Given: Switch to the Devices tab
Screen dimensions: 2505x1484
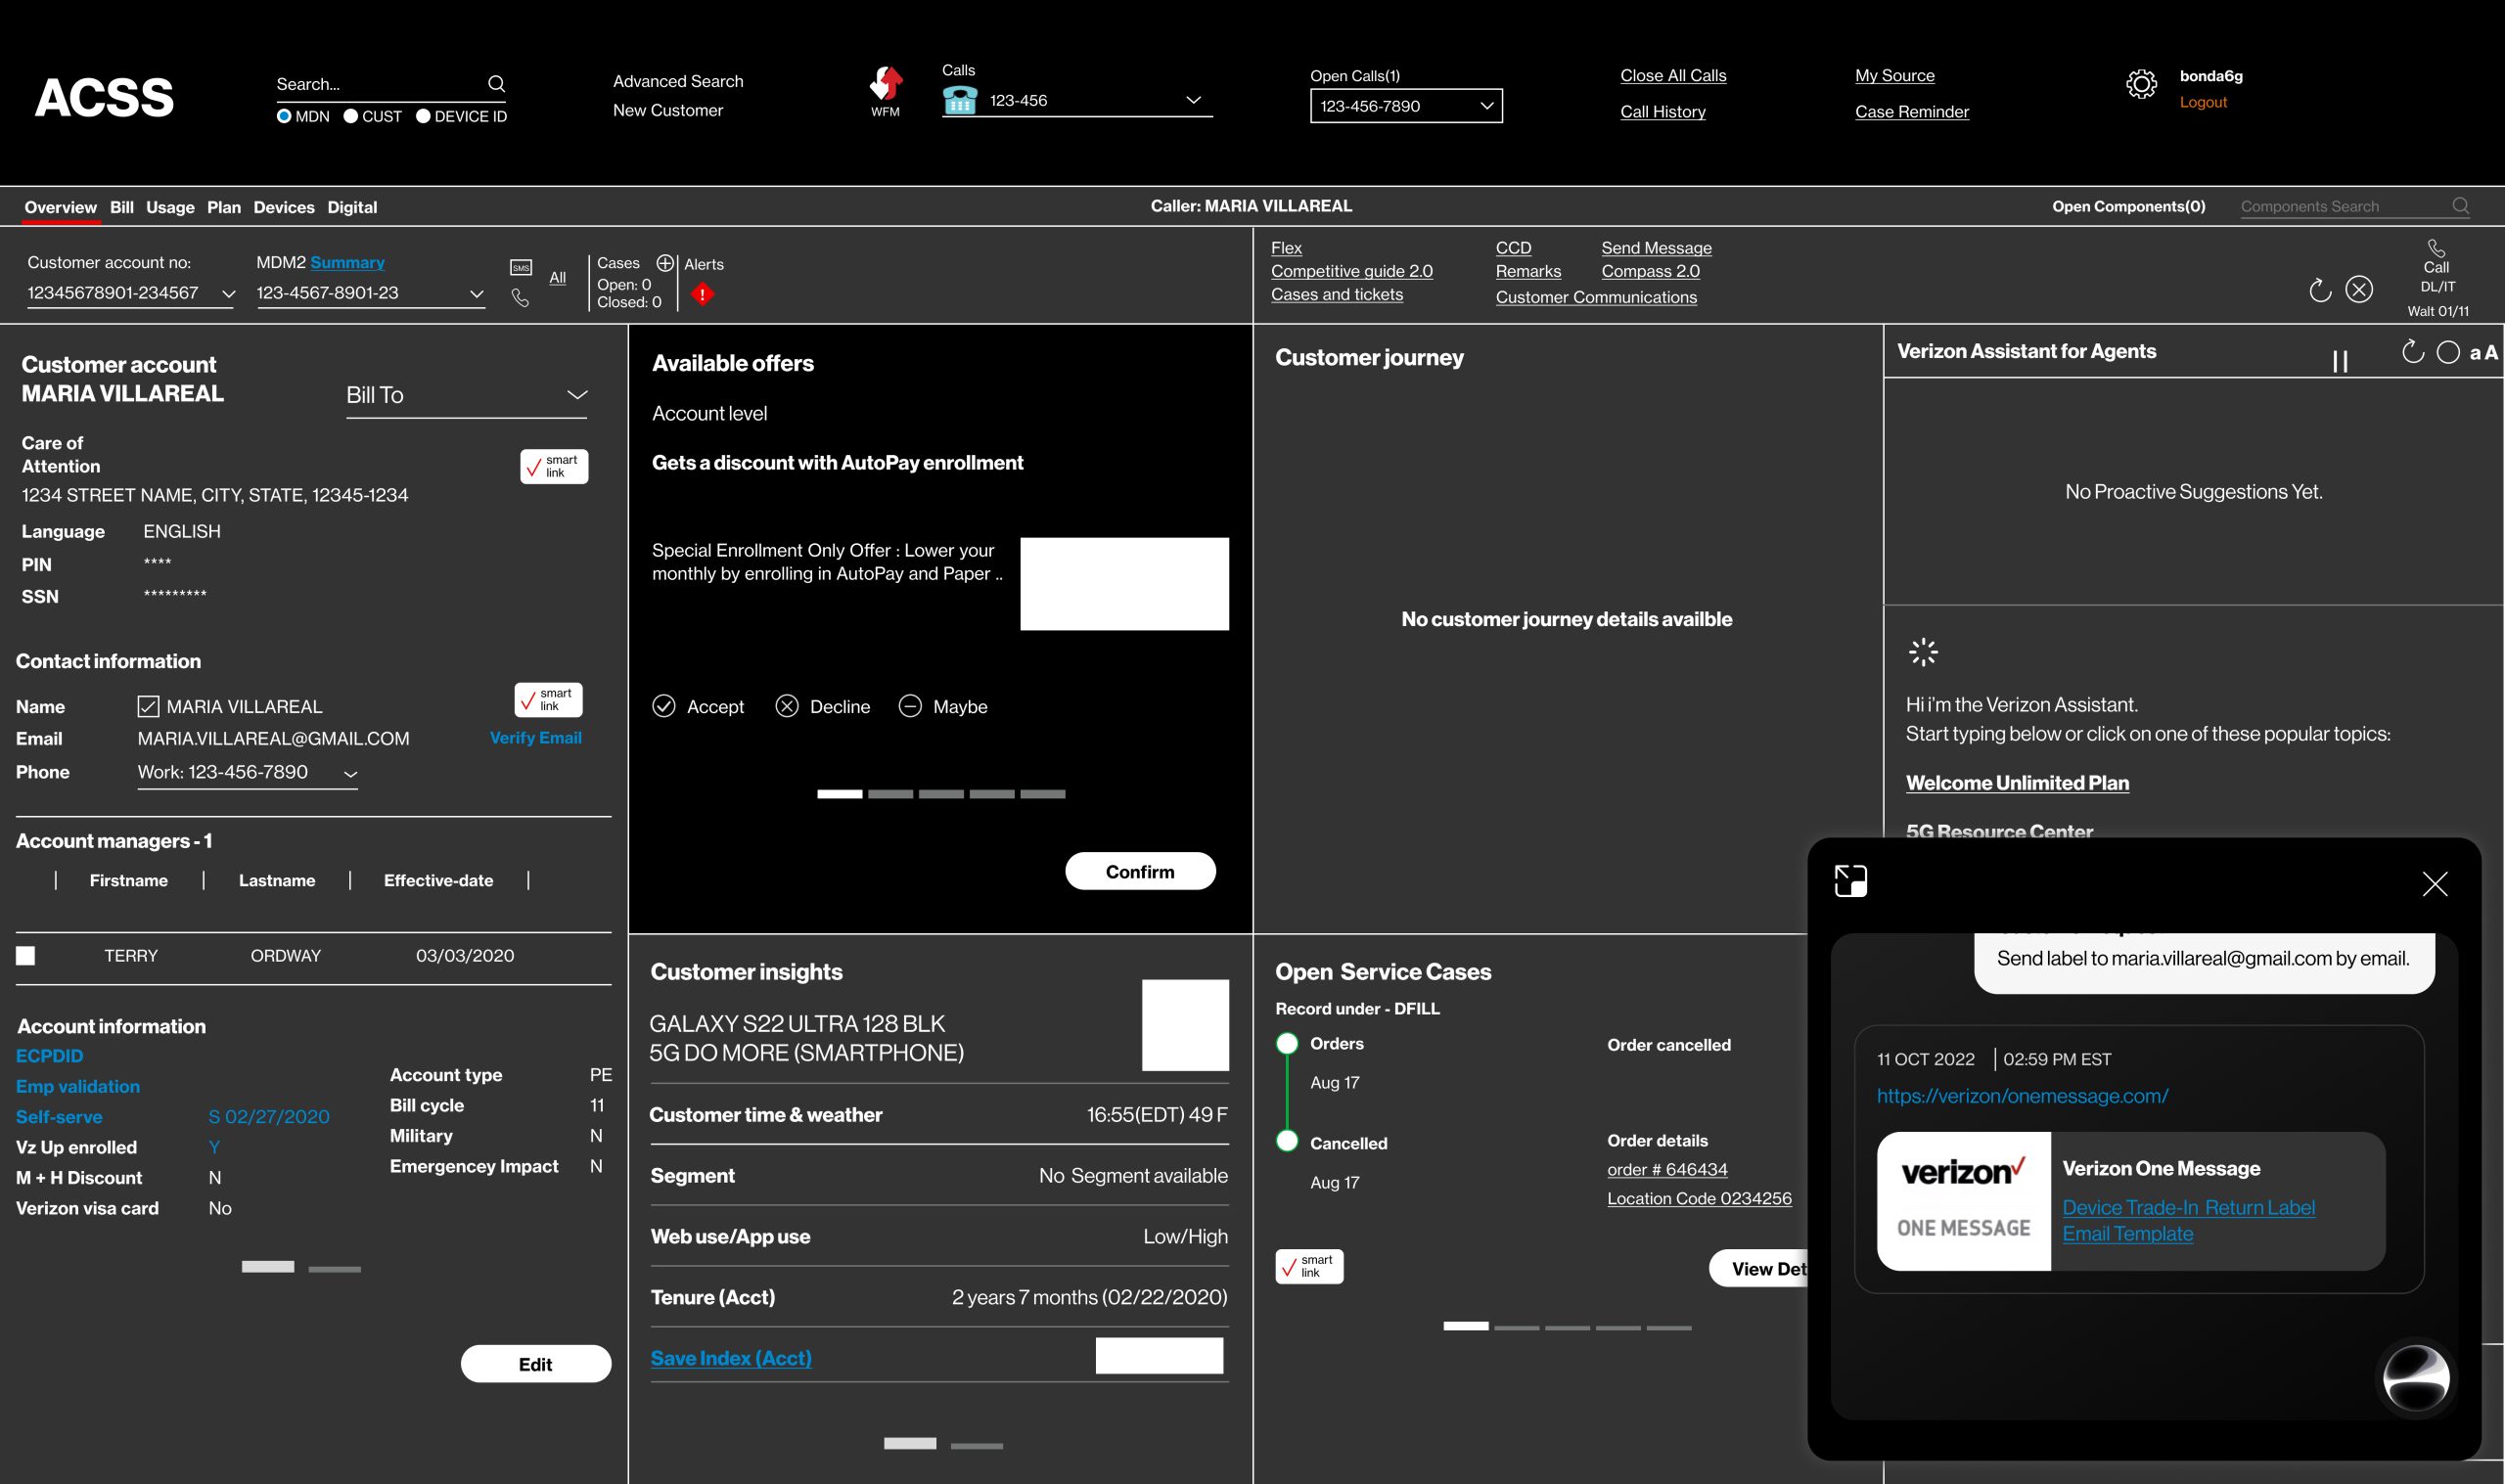Looking at the screenshot, I should [283, 207].
